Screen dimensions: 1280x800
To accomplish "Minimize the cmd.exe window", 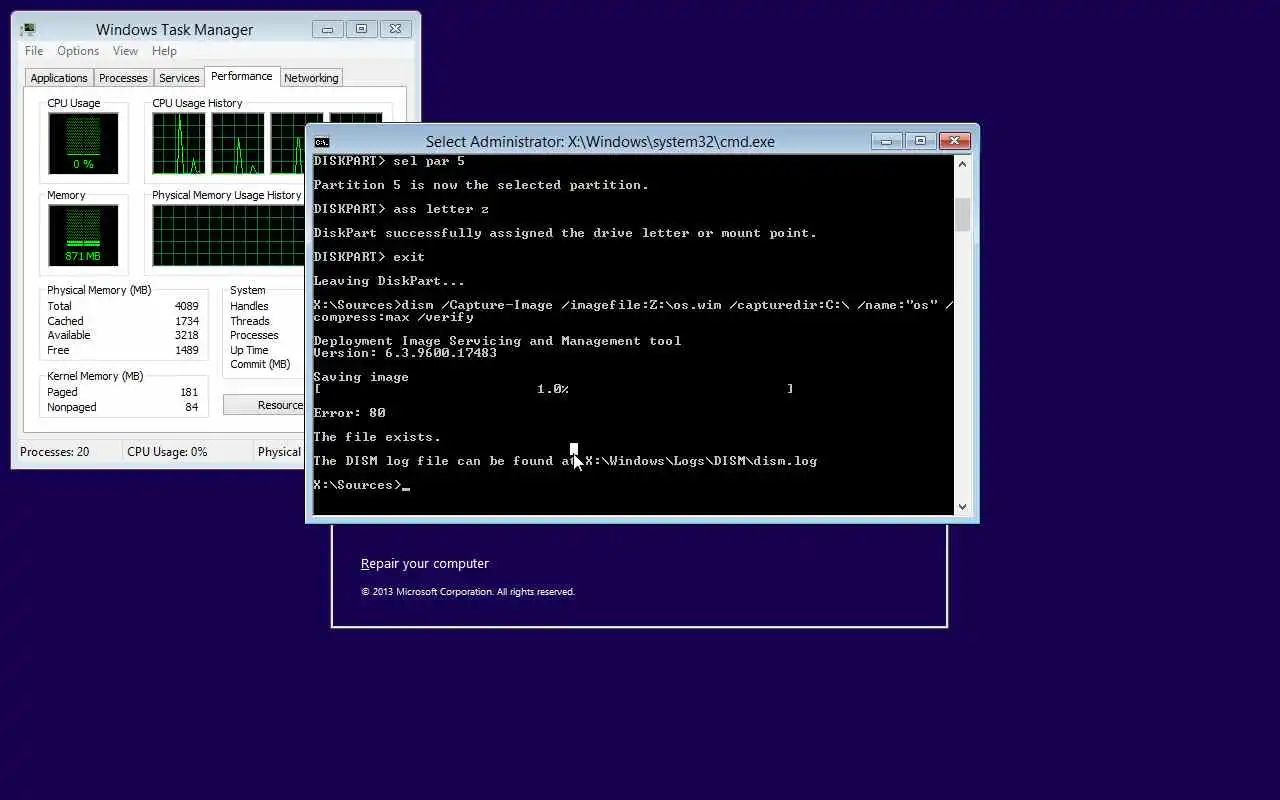I will click(886, 141).
